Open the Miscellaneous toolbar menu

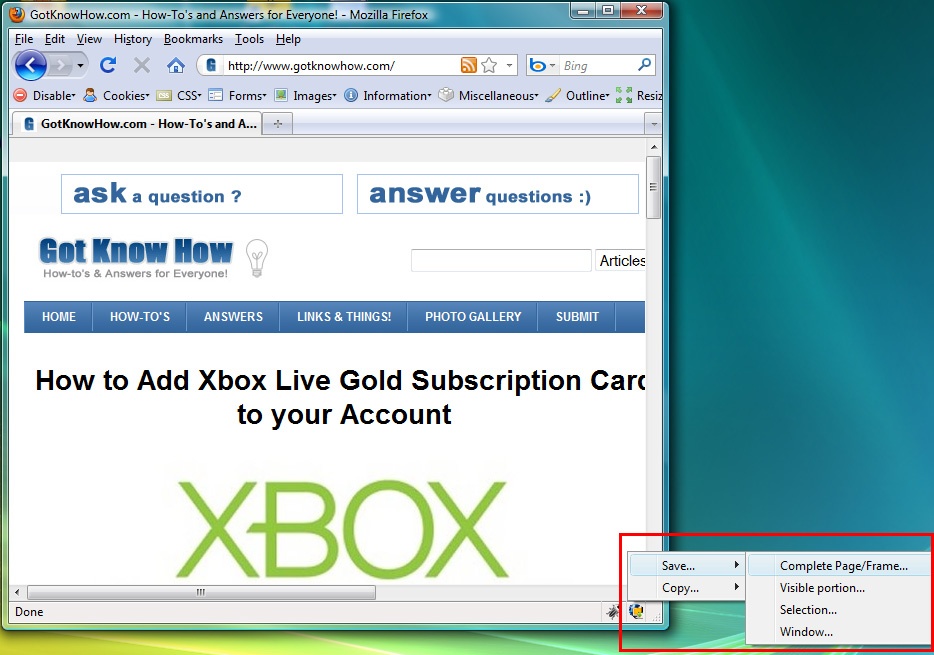click(x=489, y=95)
